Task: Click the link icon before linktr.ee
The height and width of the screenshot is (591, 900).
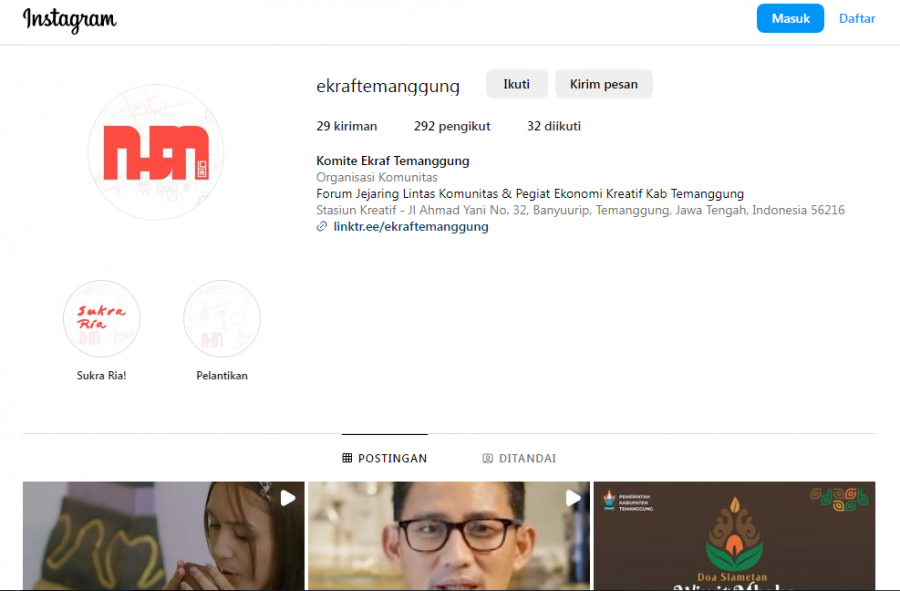Action: click(322, 227)
